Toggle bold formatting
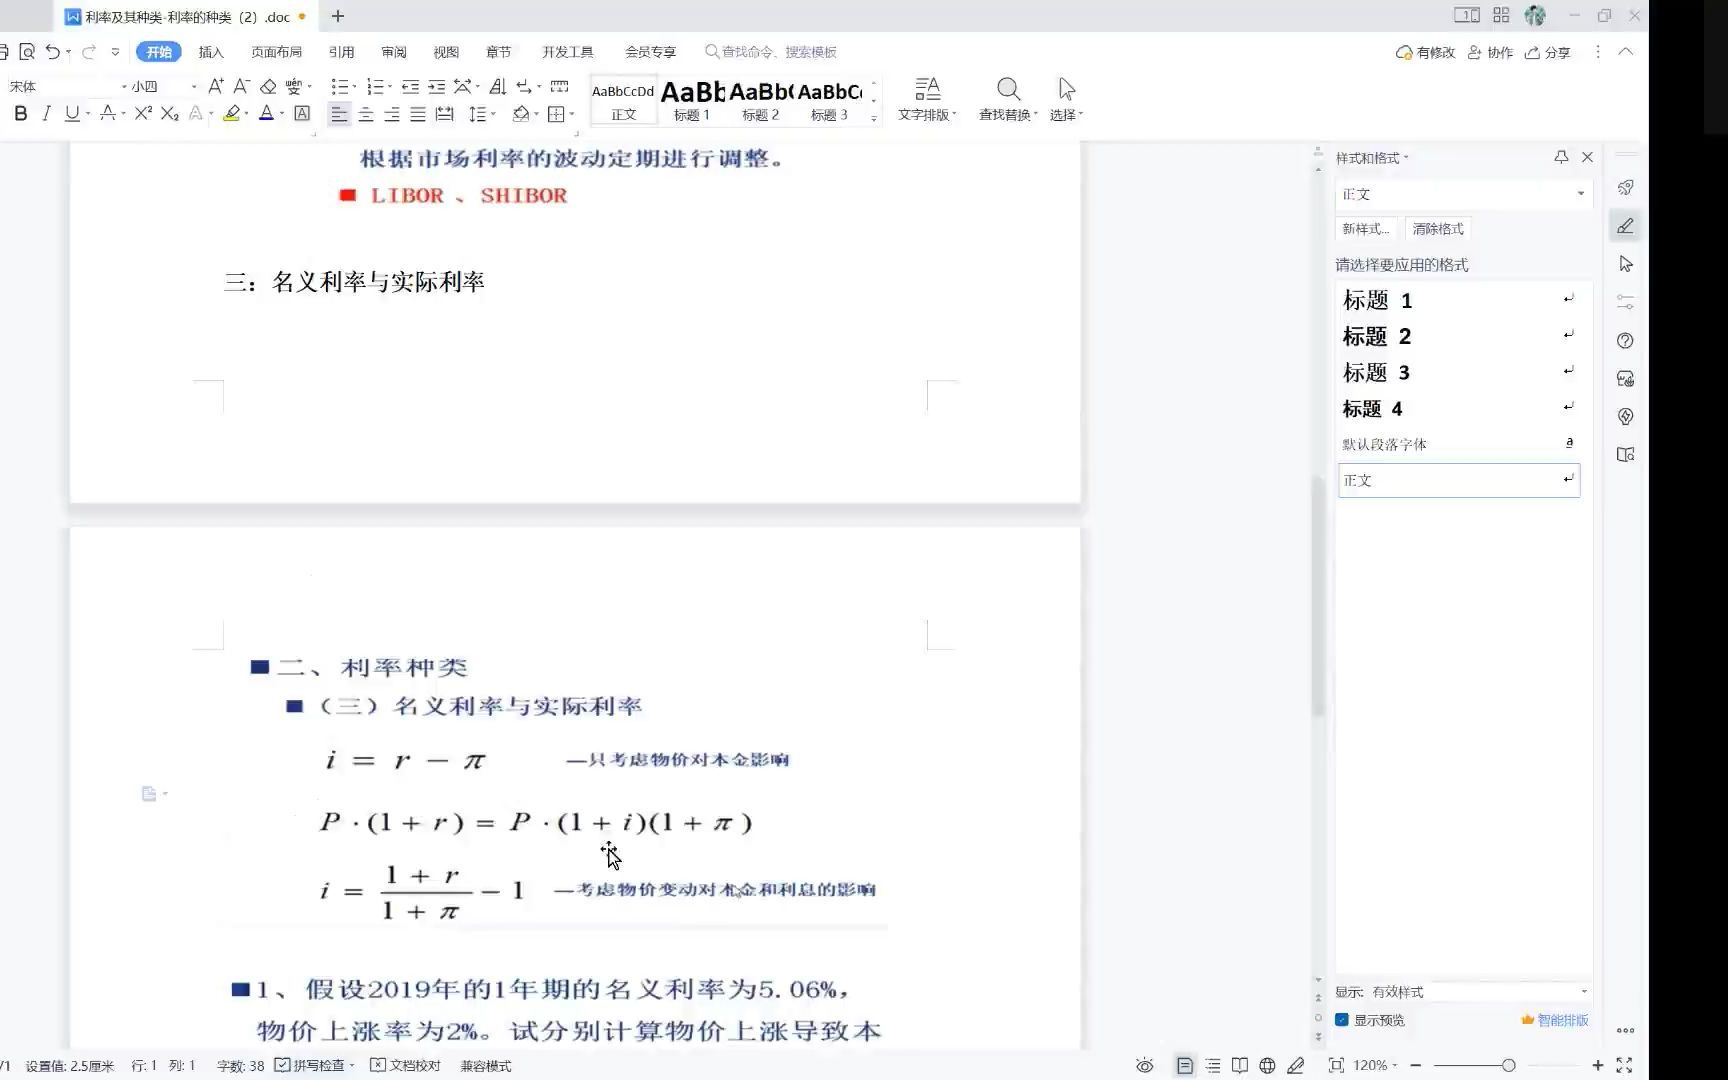 tap(20, 114)
